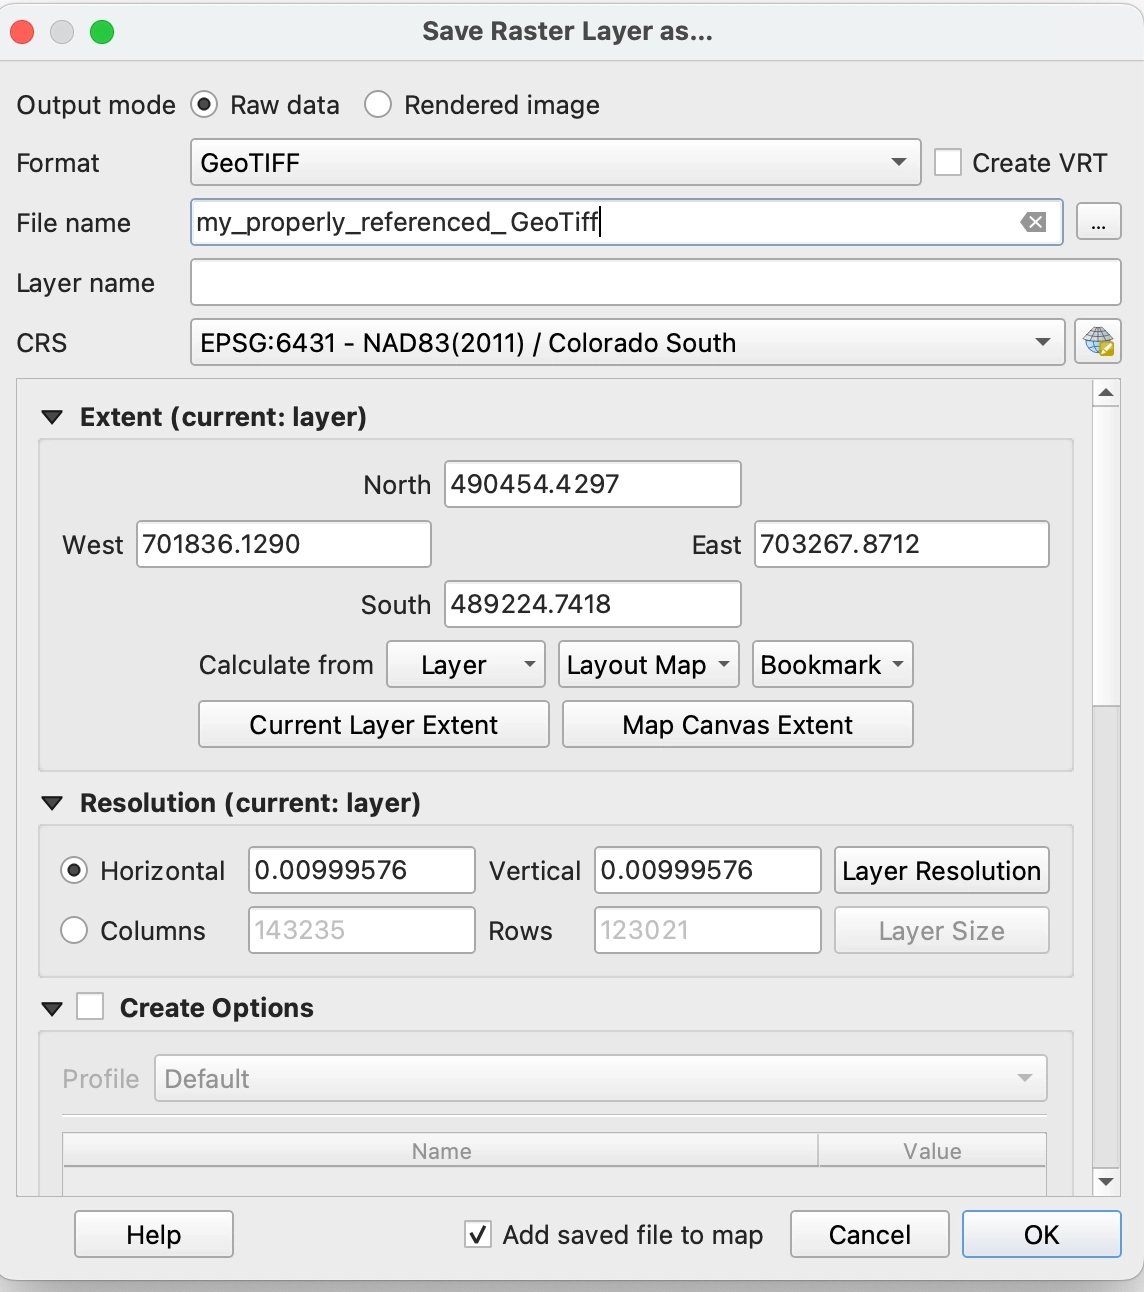Image resolution: width=1144 pixels, height=1292 pixels.
Task: Click the Map Canvas Extent button
Action: point(738,724)
